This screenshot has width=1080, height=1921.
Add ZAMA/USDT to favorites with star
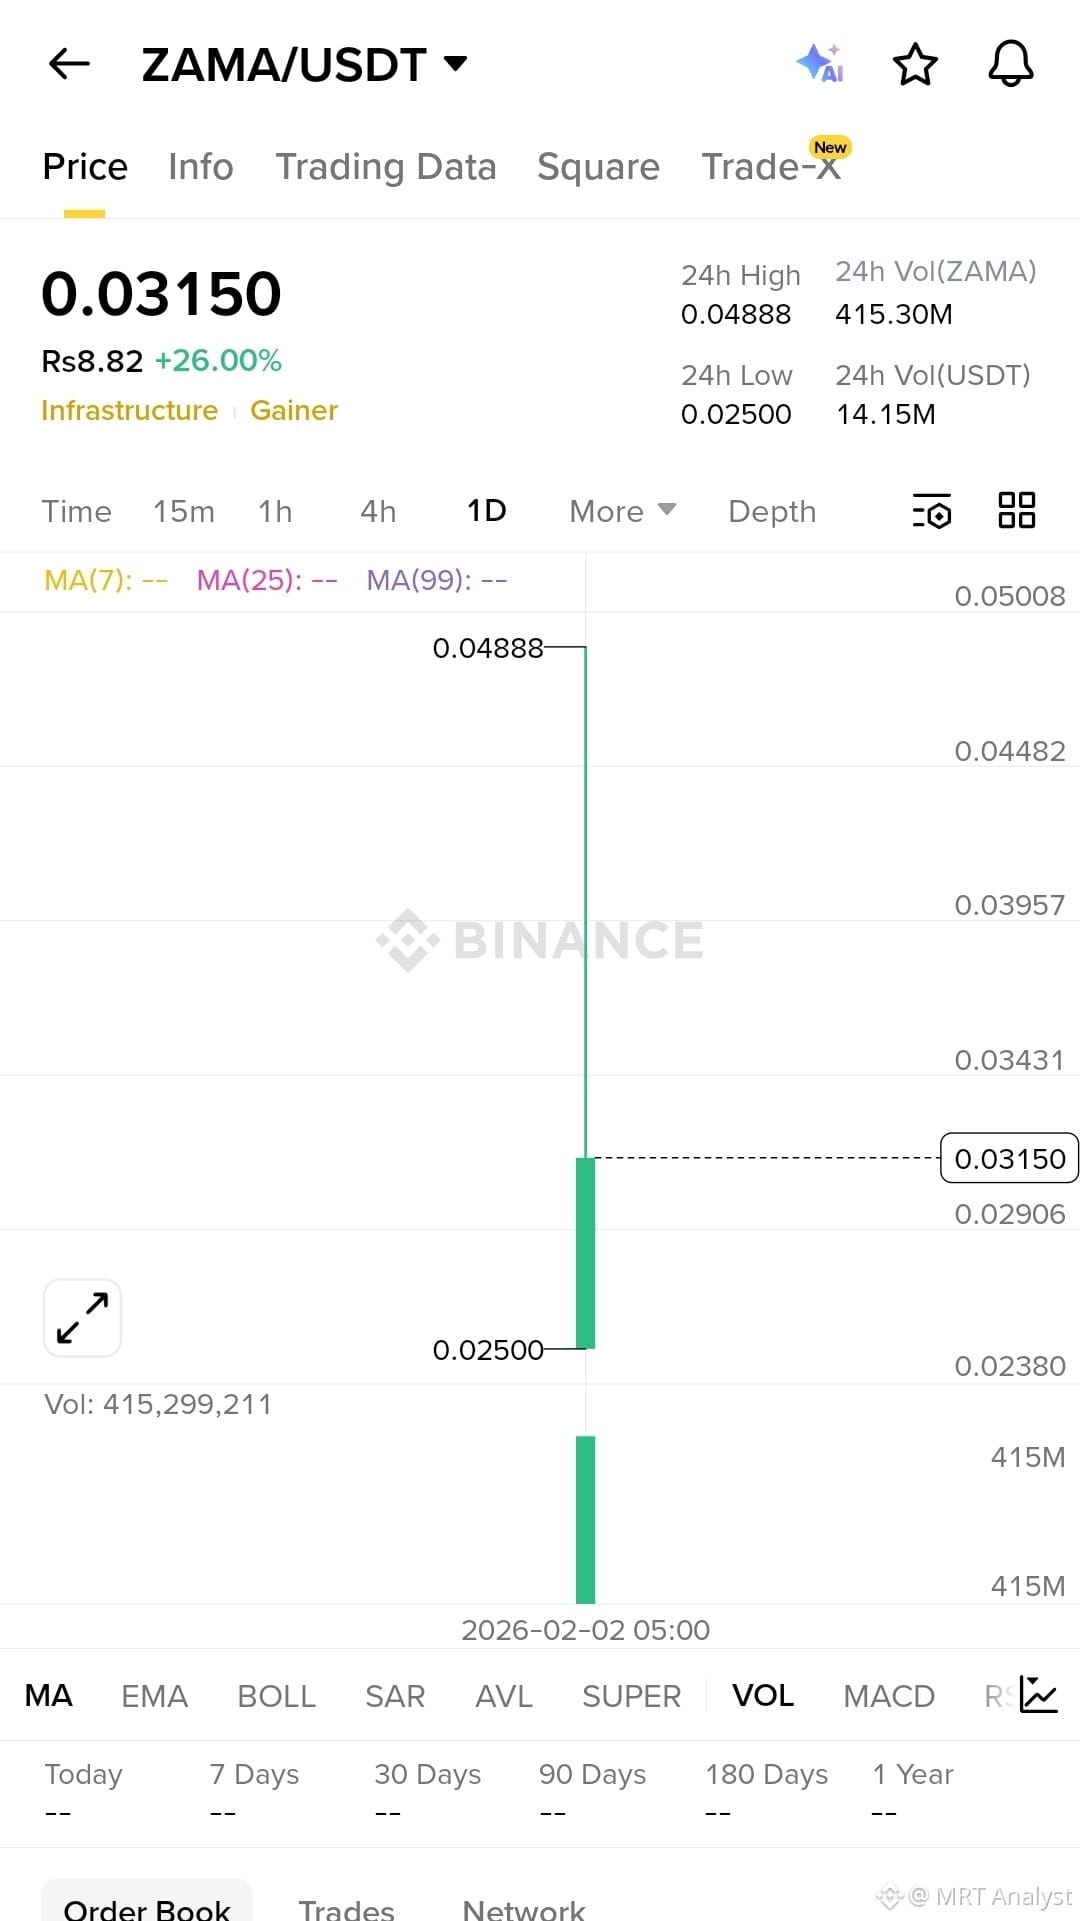click(x=915, y=65)
